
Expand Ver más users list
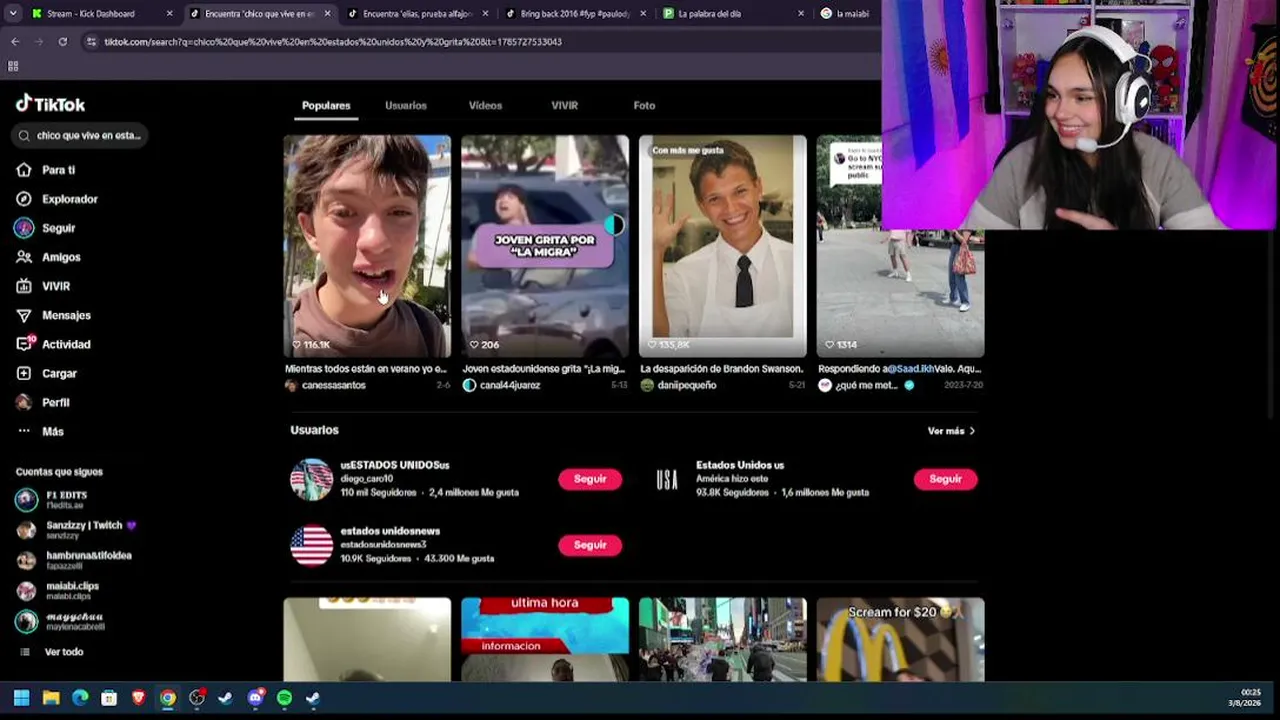pos(951,431)
